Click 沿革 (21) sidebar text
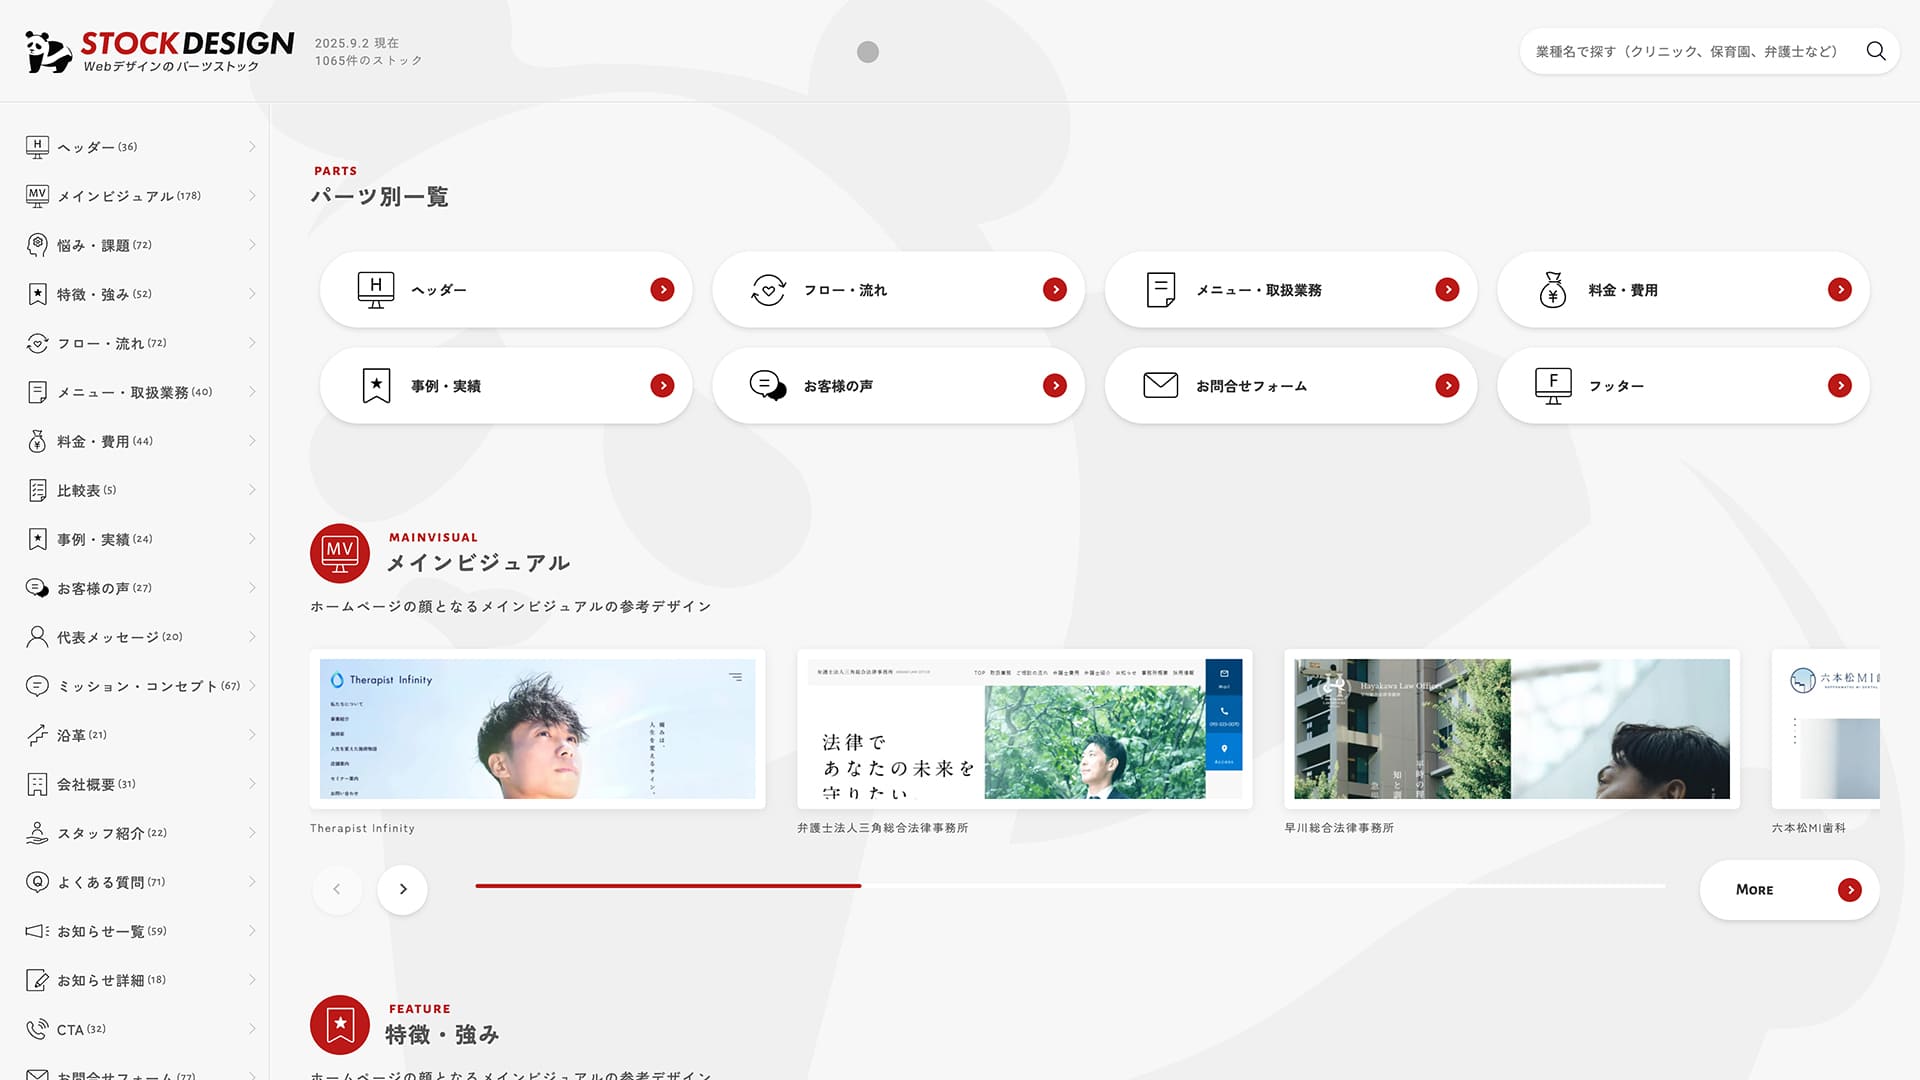1920x1080 pixels. click(x=82, y=735)
